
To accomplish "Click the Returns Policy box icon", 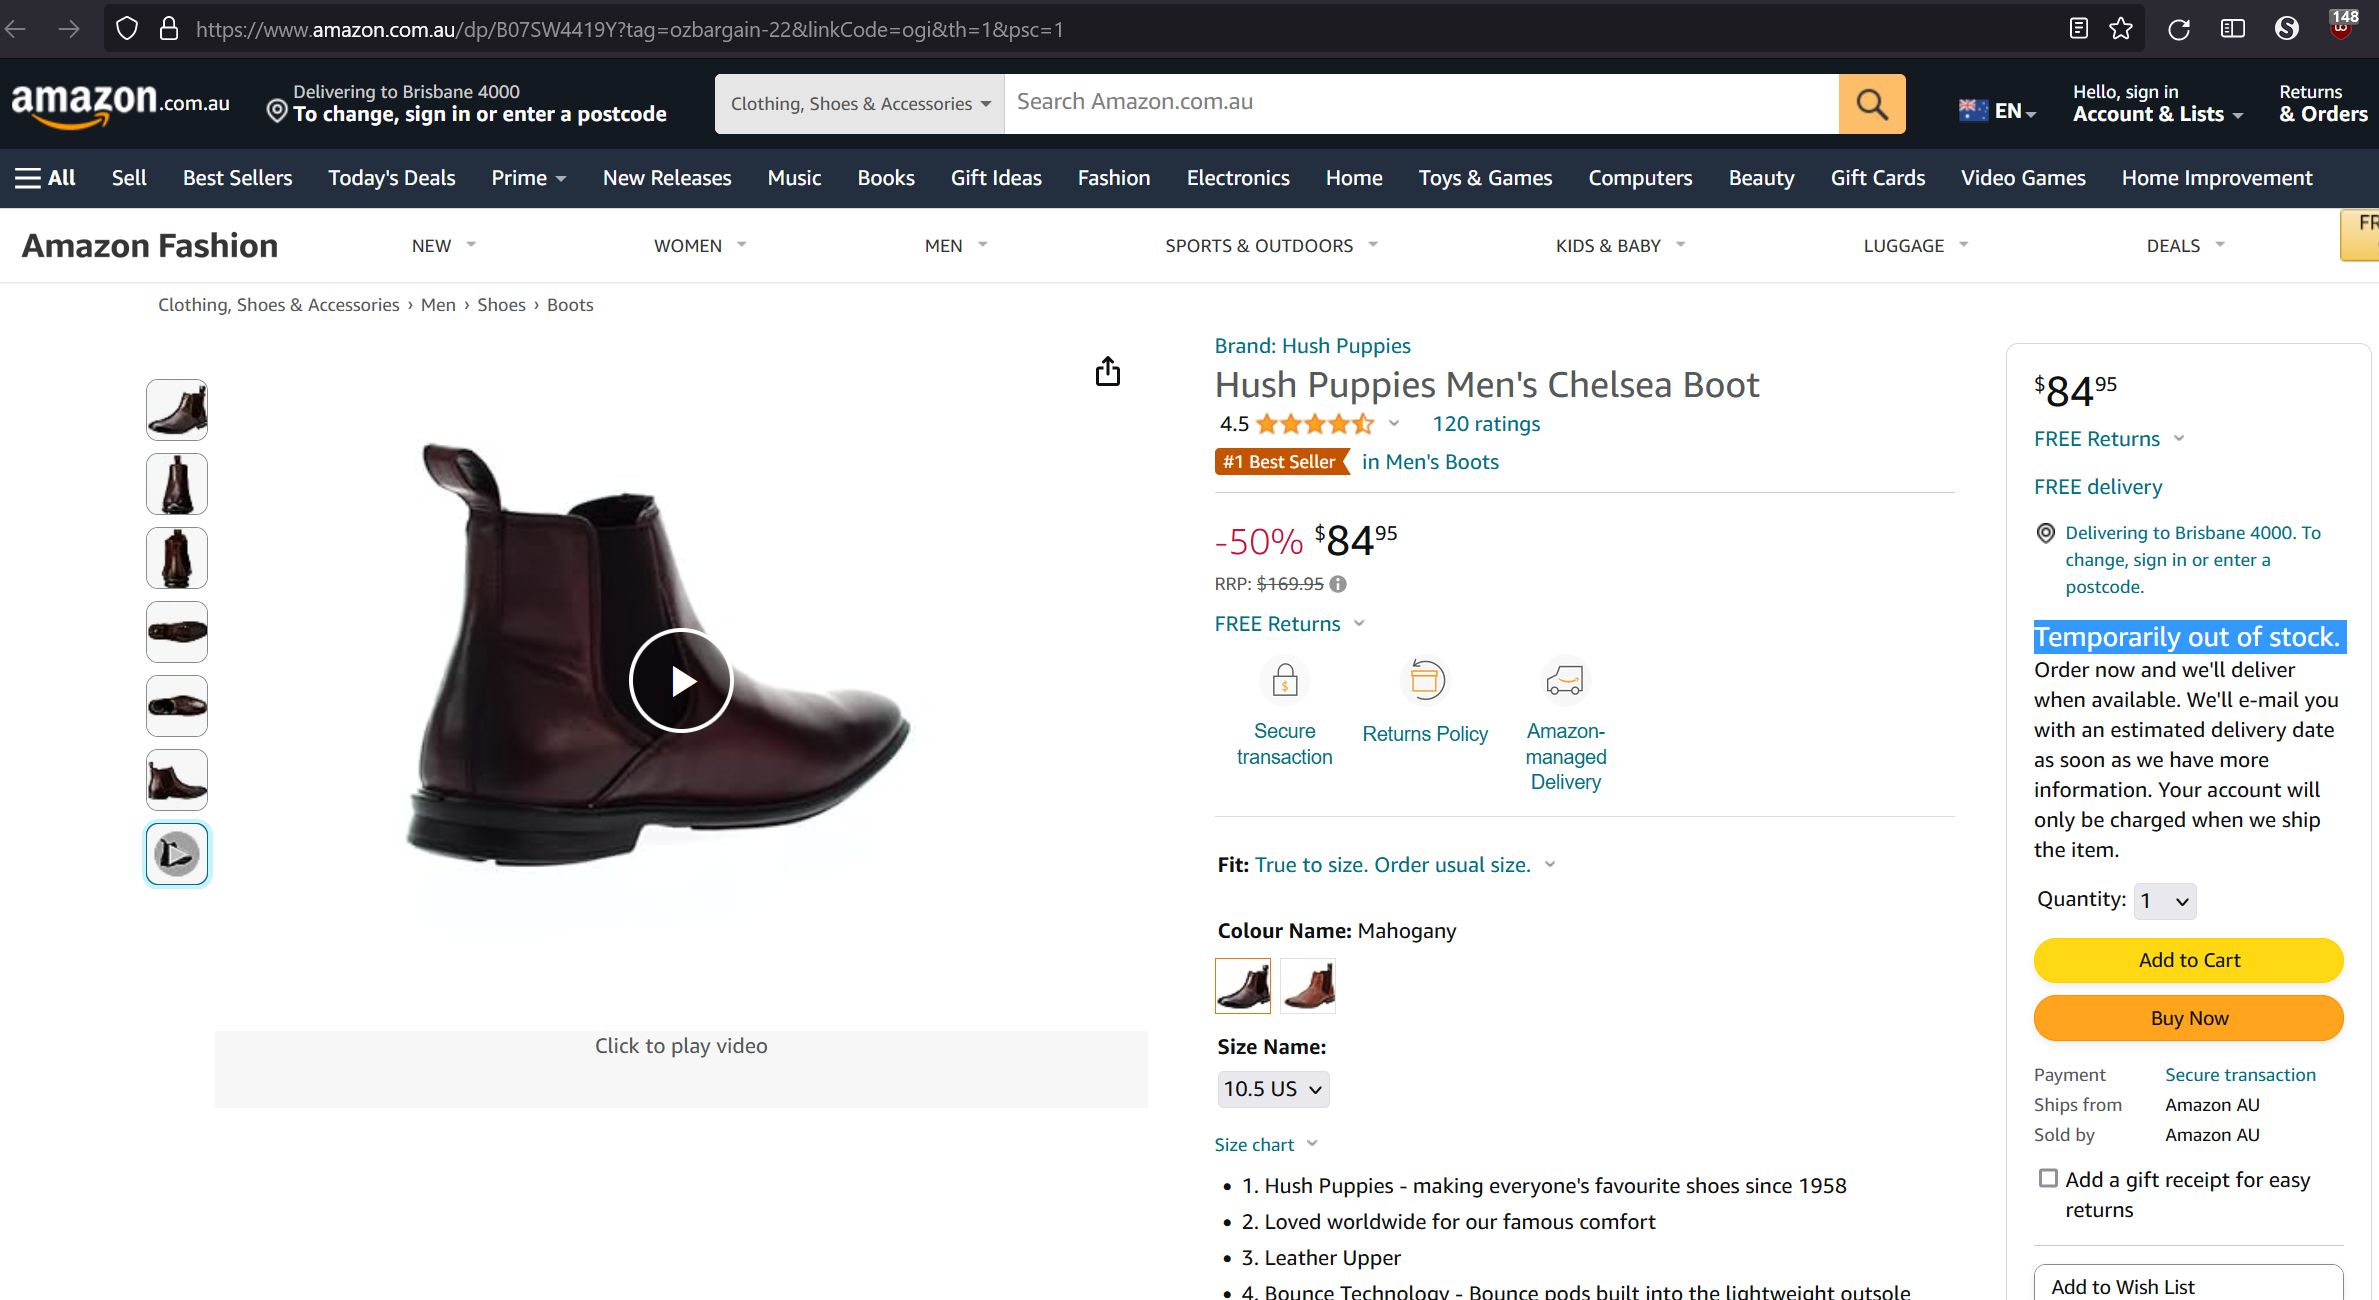I will tap(1425, 681).
